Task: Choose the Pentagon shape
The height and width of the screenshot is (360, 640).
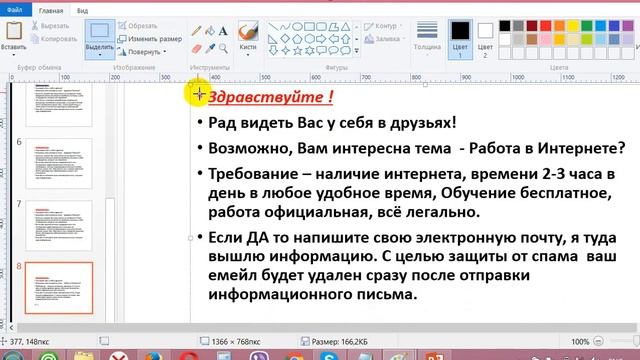Action: click(x=297, y=39)
